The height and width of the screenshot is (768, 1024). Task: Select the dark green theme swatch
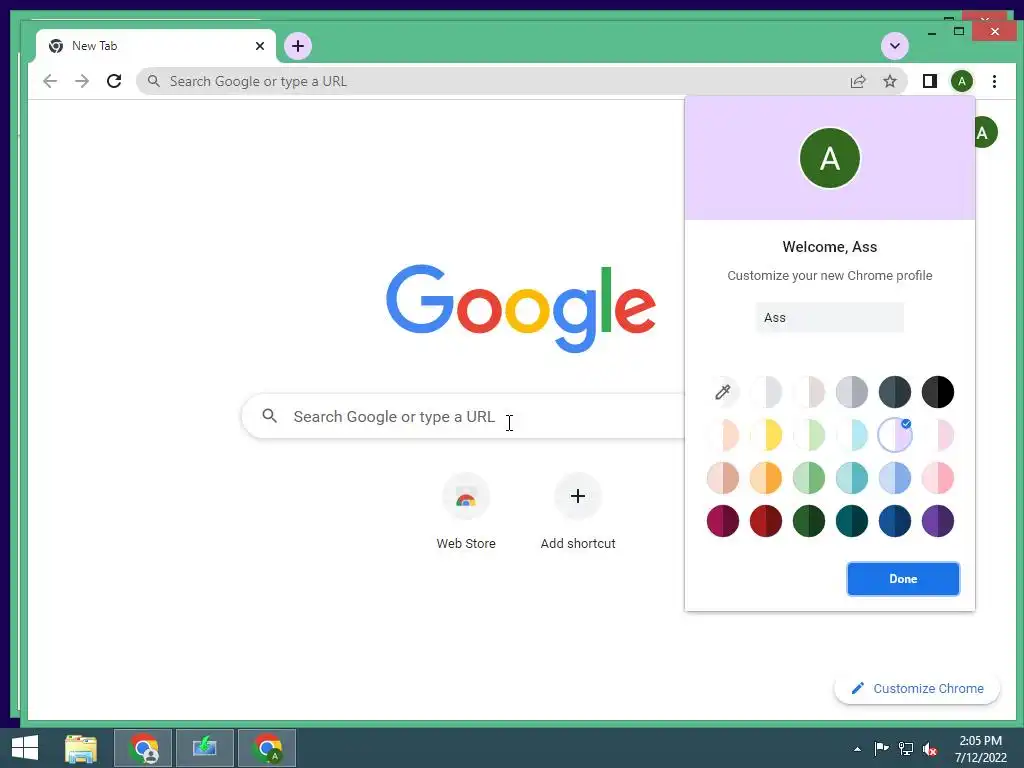click(808, 521)
